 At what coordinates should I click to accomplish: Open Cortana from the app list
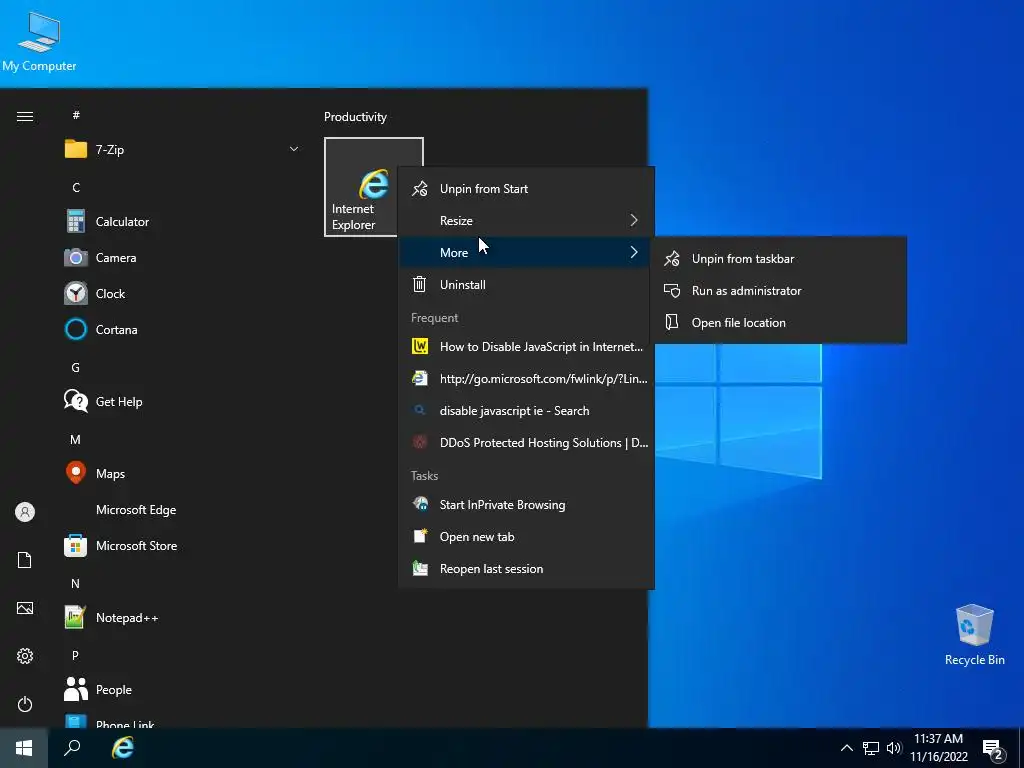click(182, 329)
